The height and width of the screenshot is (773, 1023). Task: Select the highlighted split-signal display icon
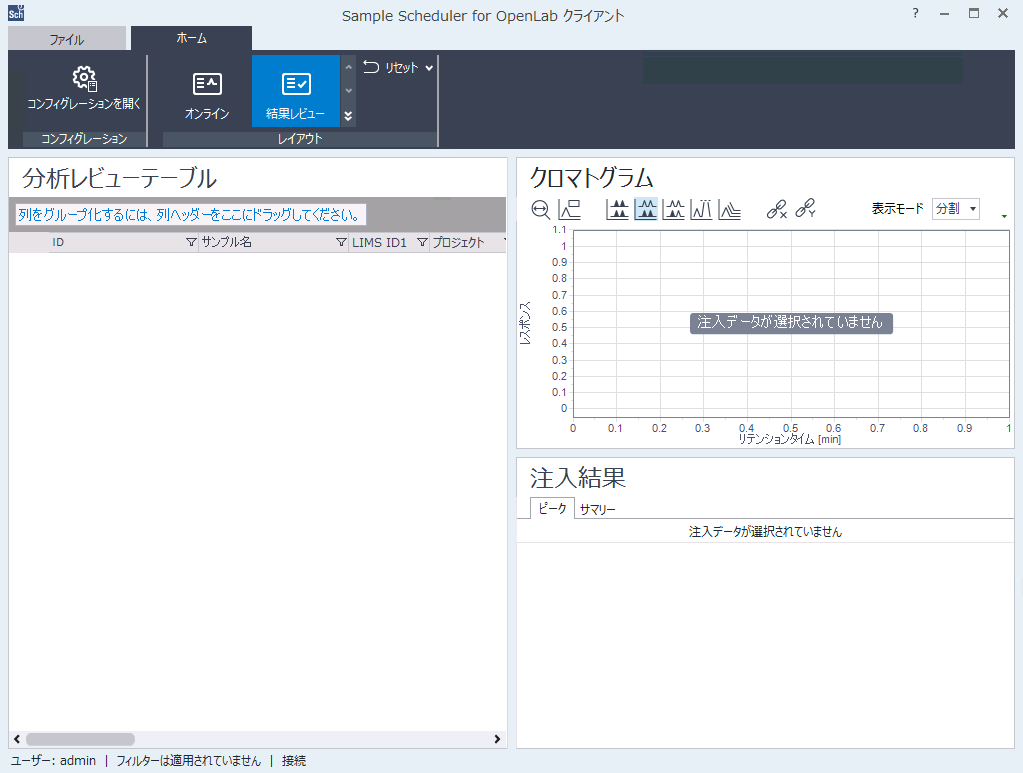click(646, 209)
